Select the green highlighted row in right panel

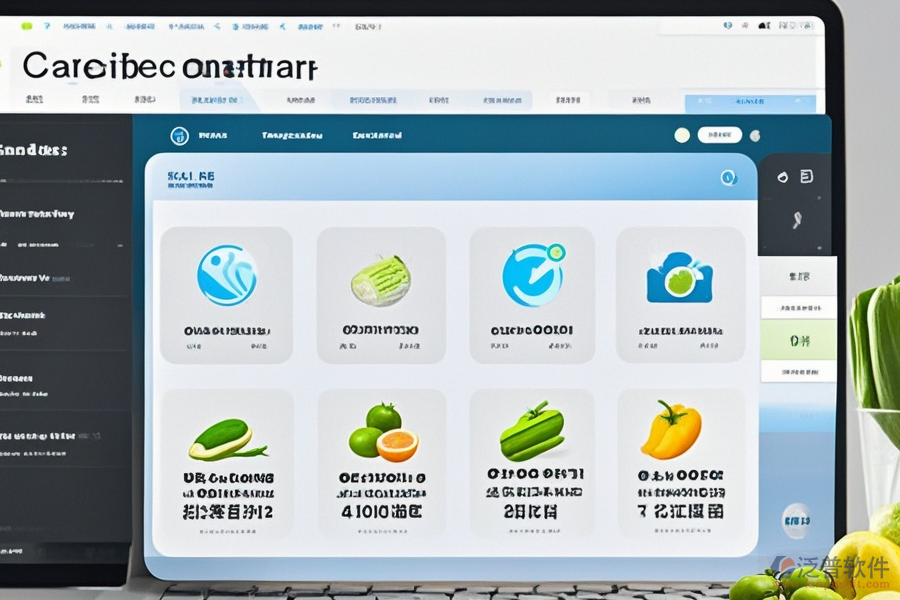tap(798, 340)
